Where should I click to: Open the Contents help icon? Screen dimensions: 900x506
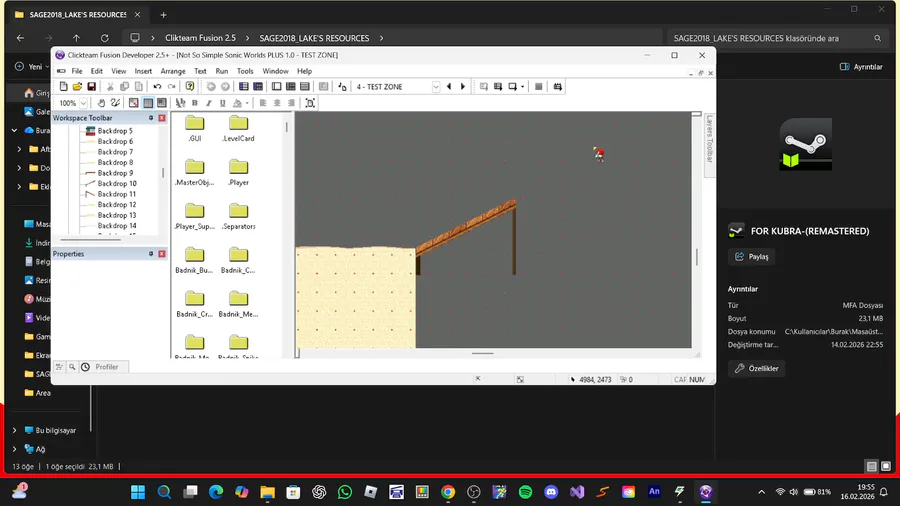pyautogui.click(x=190, y=87)
